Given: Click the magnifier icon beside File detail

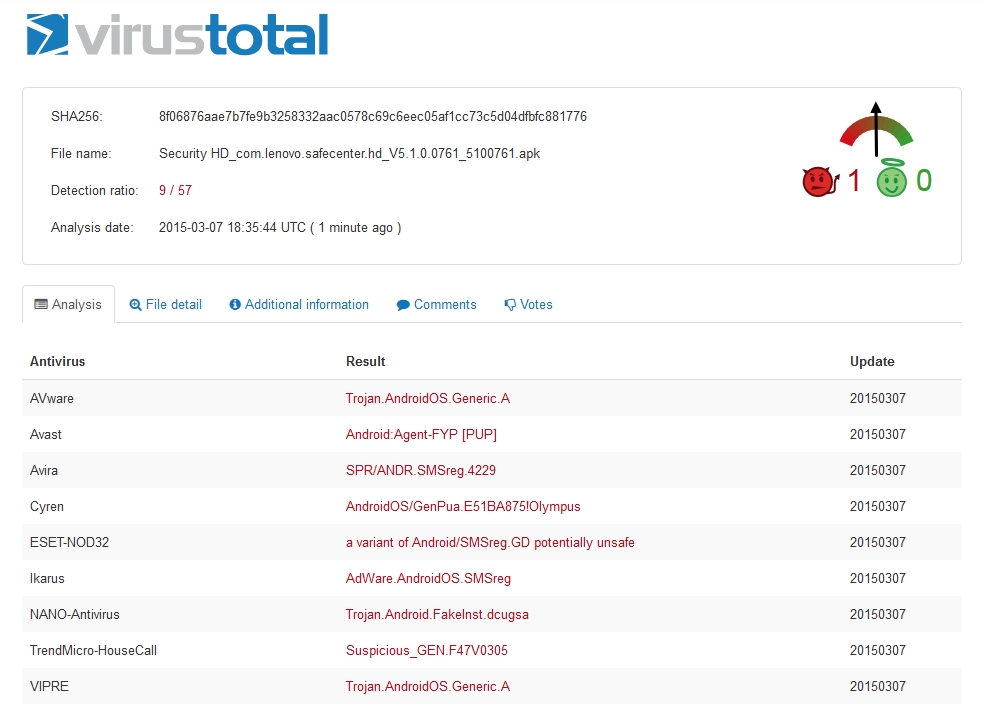Looking at the screenshot, I should [x=135, y=305].
